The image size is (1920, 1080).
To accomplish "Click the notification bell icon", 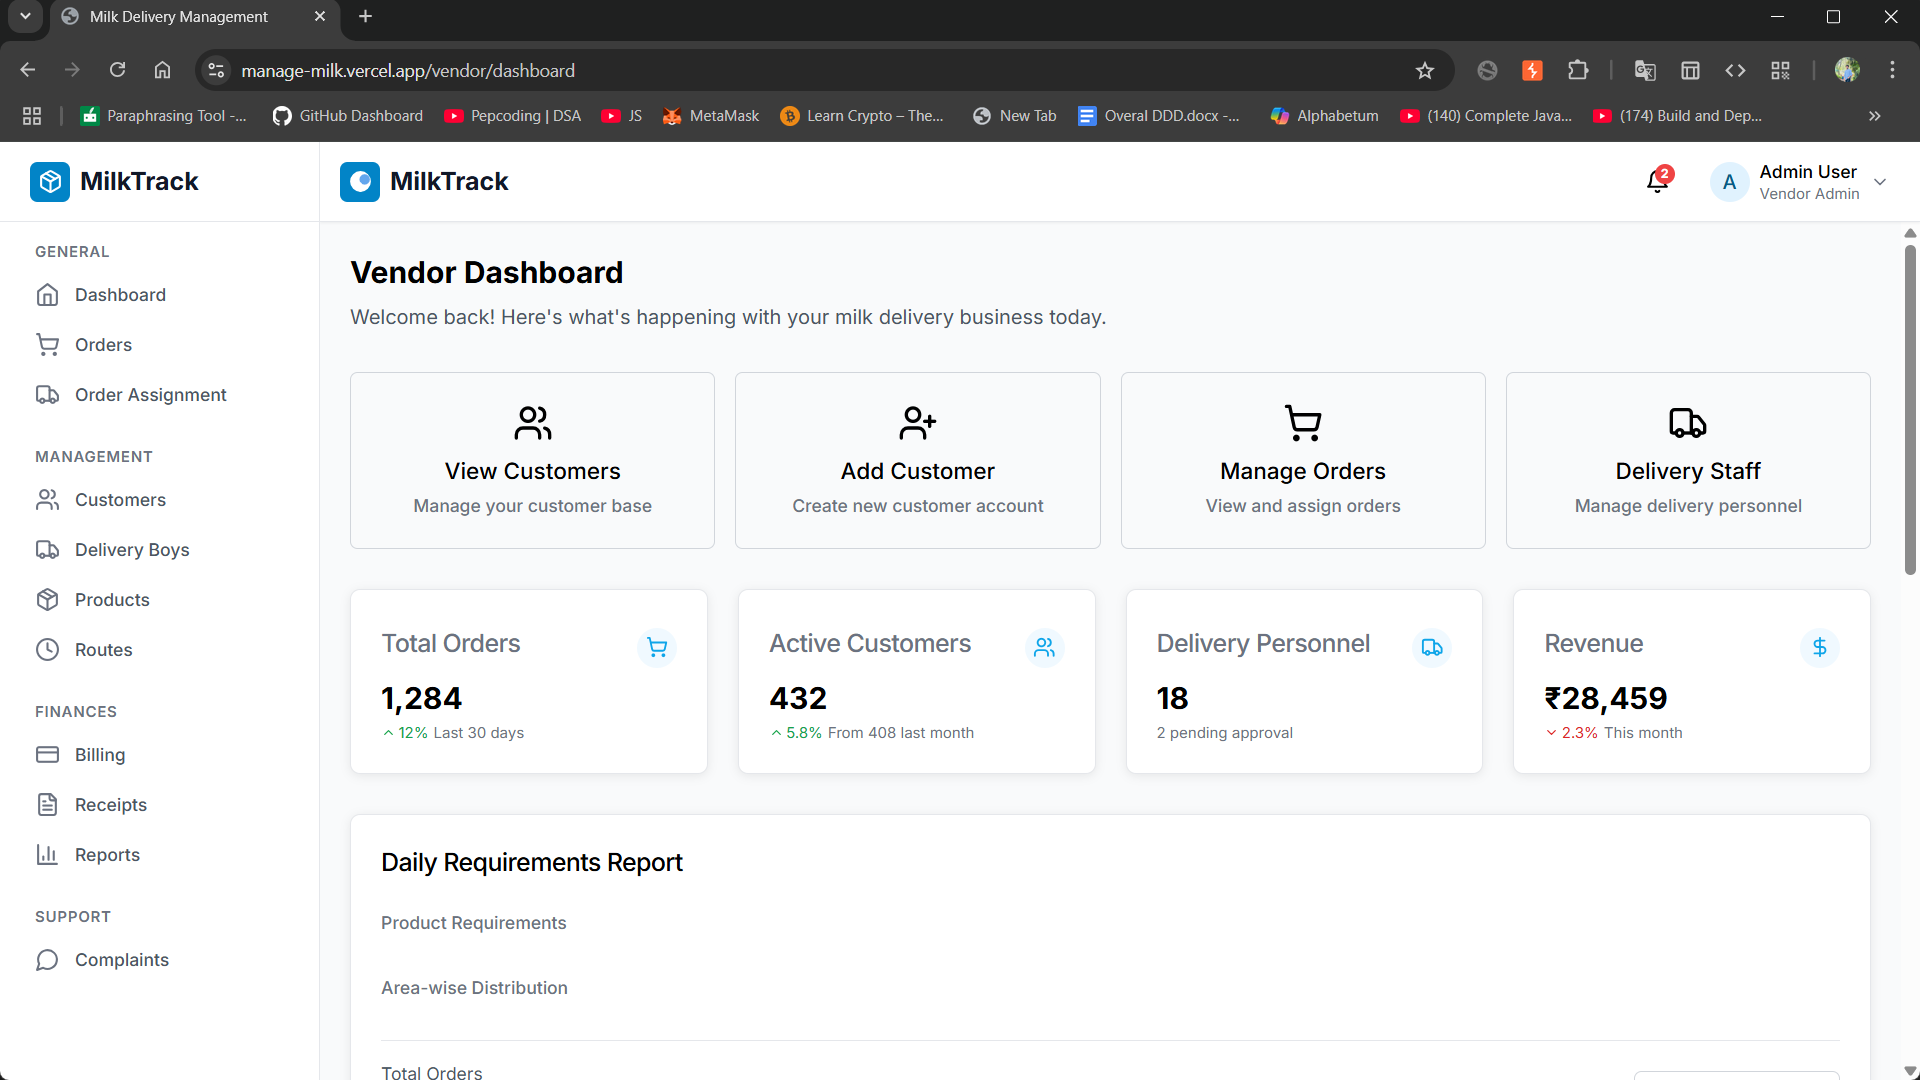I will click(1657, 181).
